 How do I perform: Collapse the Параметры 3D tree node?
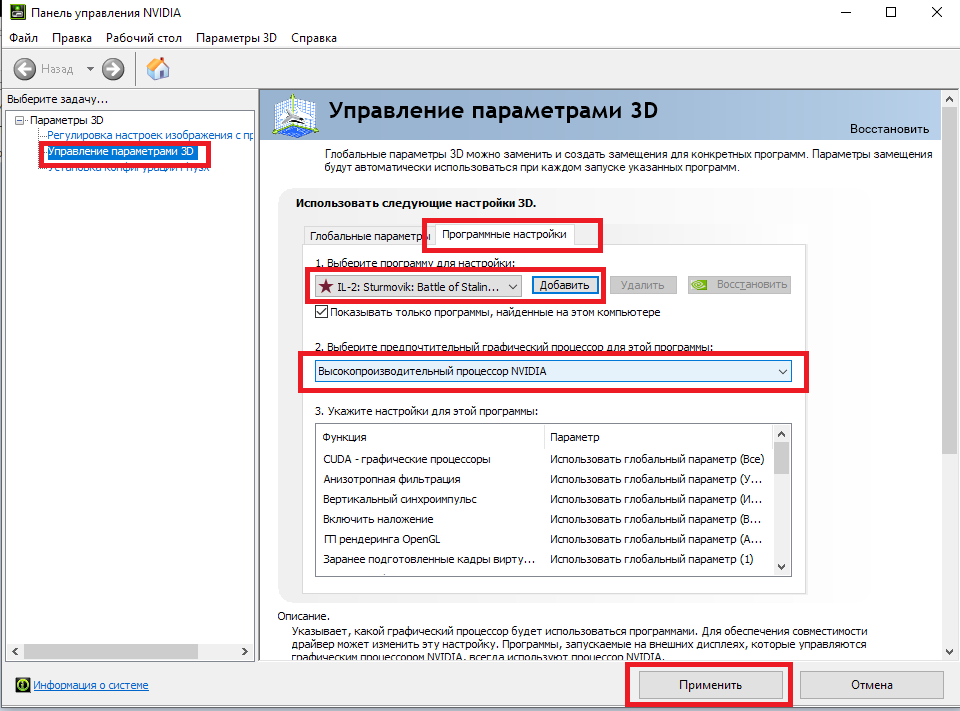pyautogui.click(x=20, y=120)
